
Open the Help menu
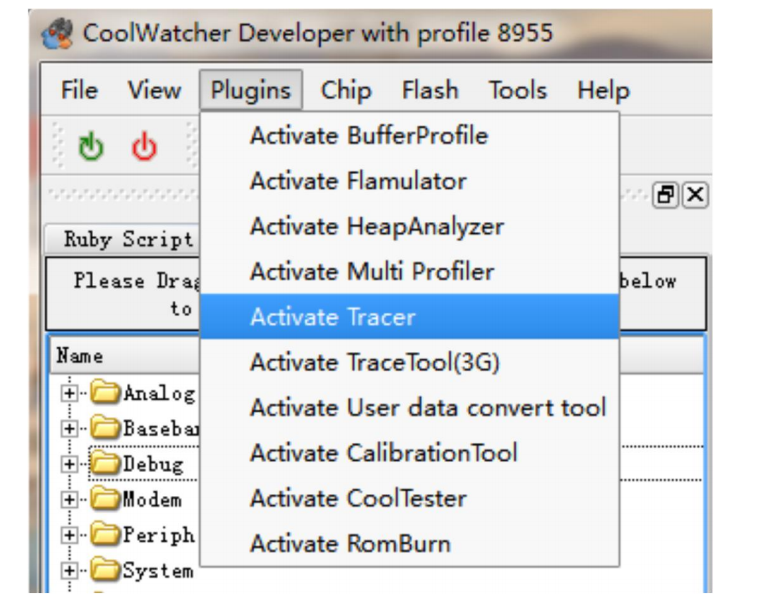point(603,90)
